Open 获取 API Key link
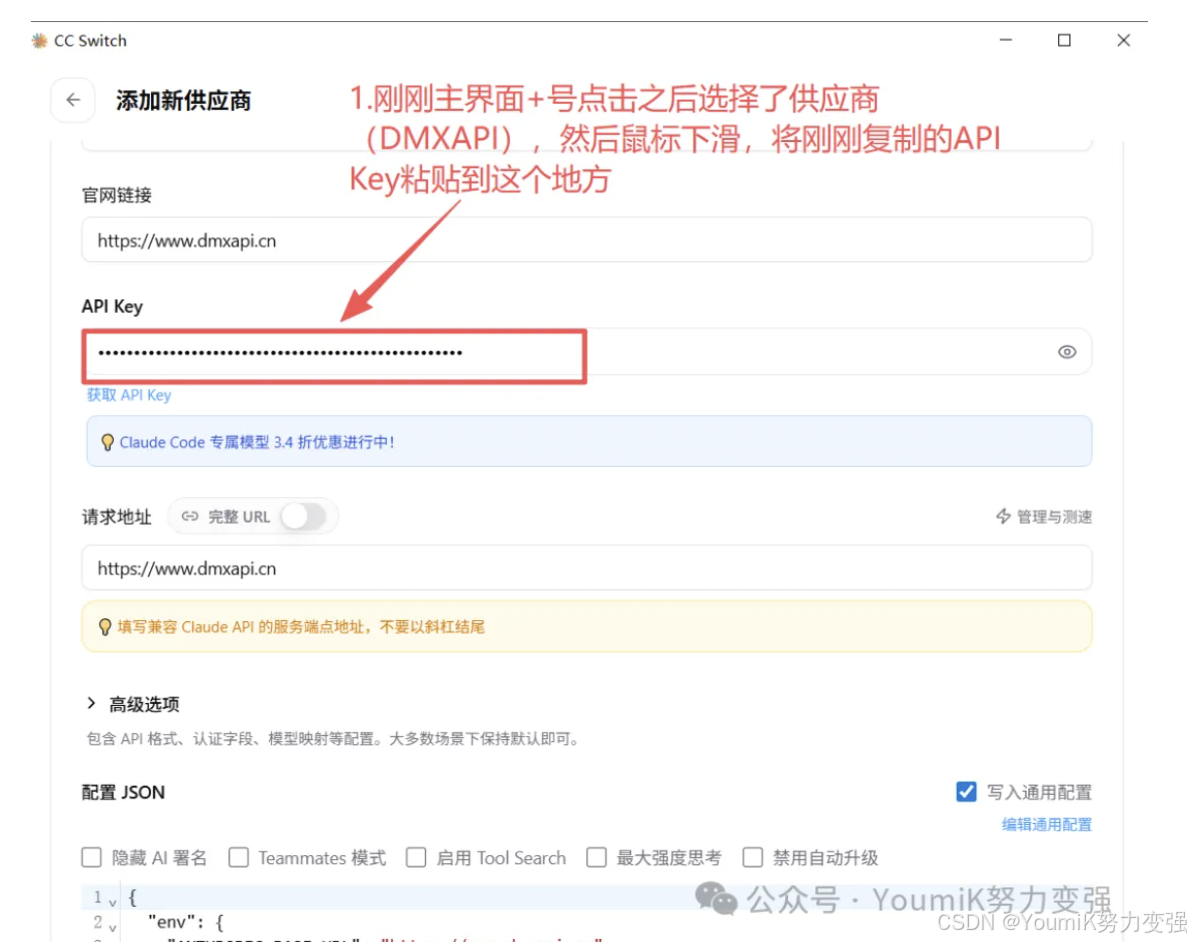Screen dimensions: 1191x942 [x=129, y=395]
